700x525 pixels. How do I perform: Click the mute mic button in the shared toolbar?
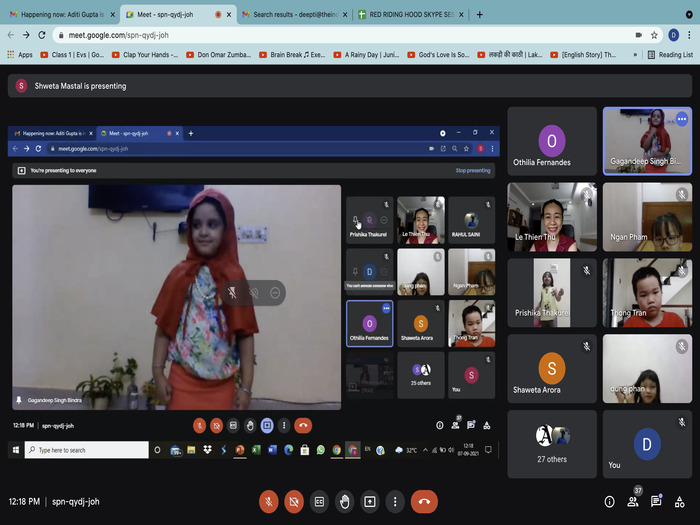[200, 425]
